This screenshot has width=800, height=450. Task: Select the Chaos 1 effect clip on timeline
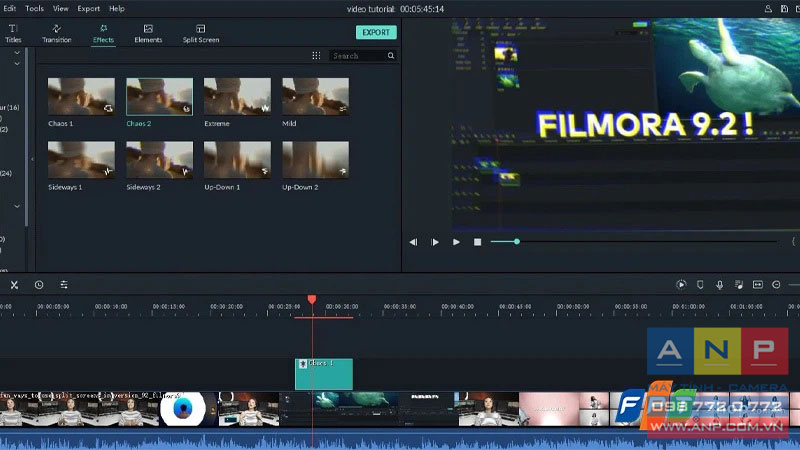coord(323,374)
